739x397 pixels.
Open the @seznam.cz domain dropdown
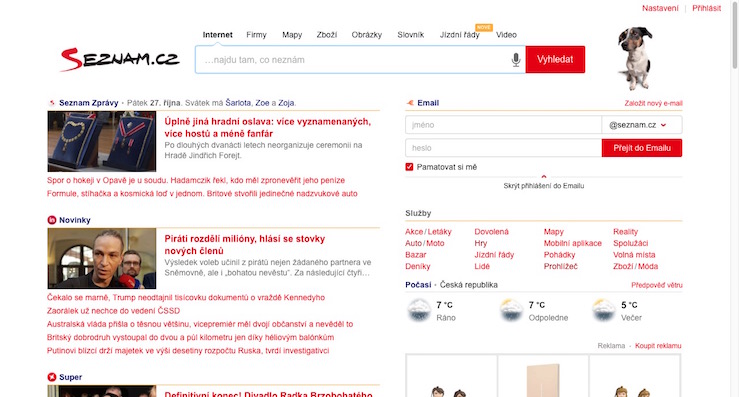tap(641, 125)
